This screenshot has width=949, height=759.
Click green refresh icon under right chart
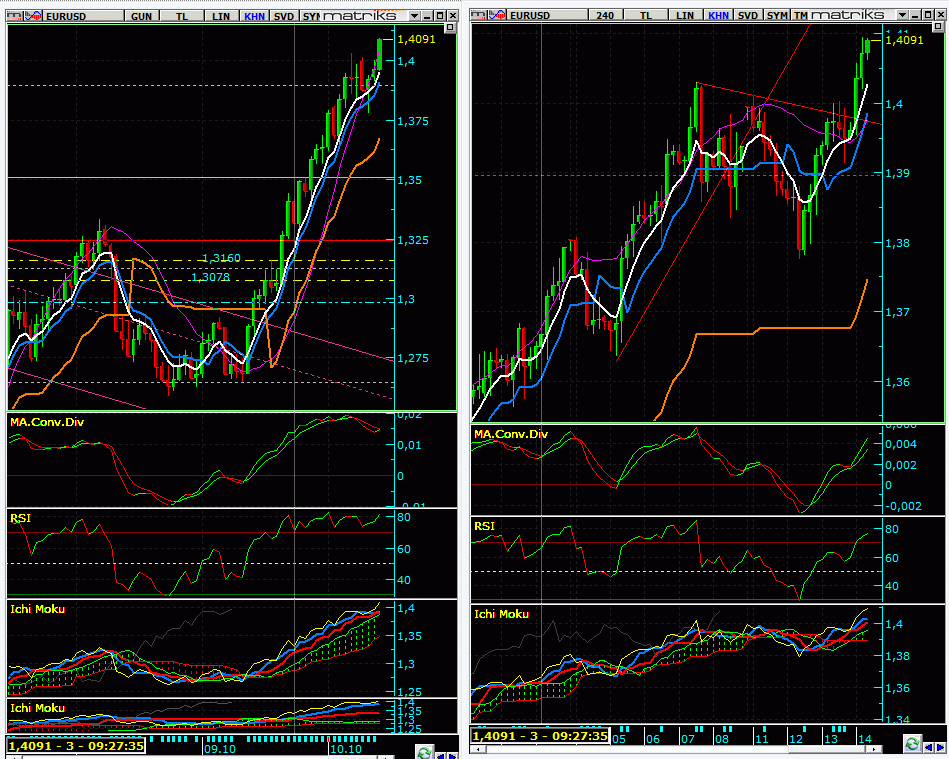pyautogui.click(x=912, y=743)
